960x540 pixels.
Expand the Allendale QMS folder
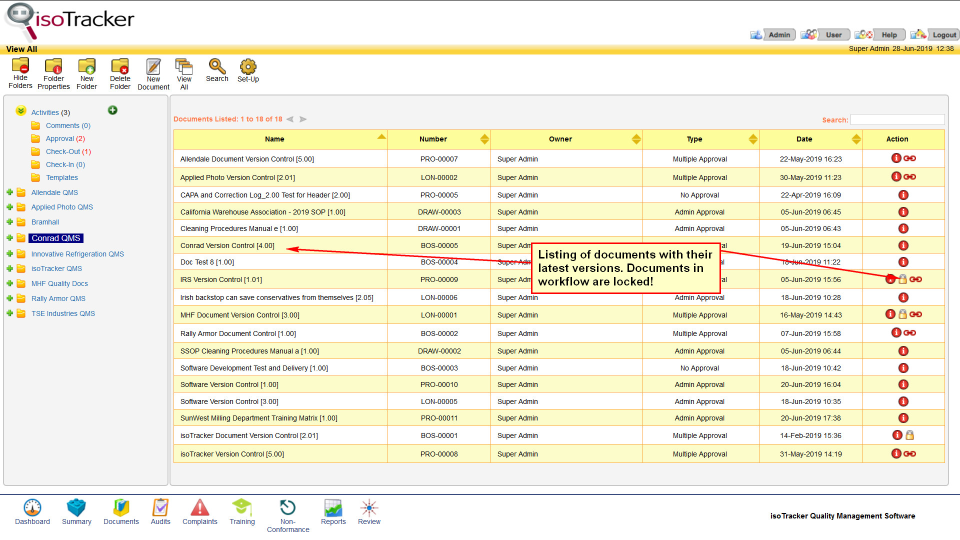pos(10,192)
